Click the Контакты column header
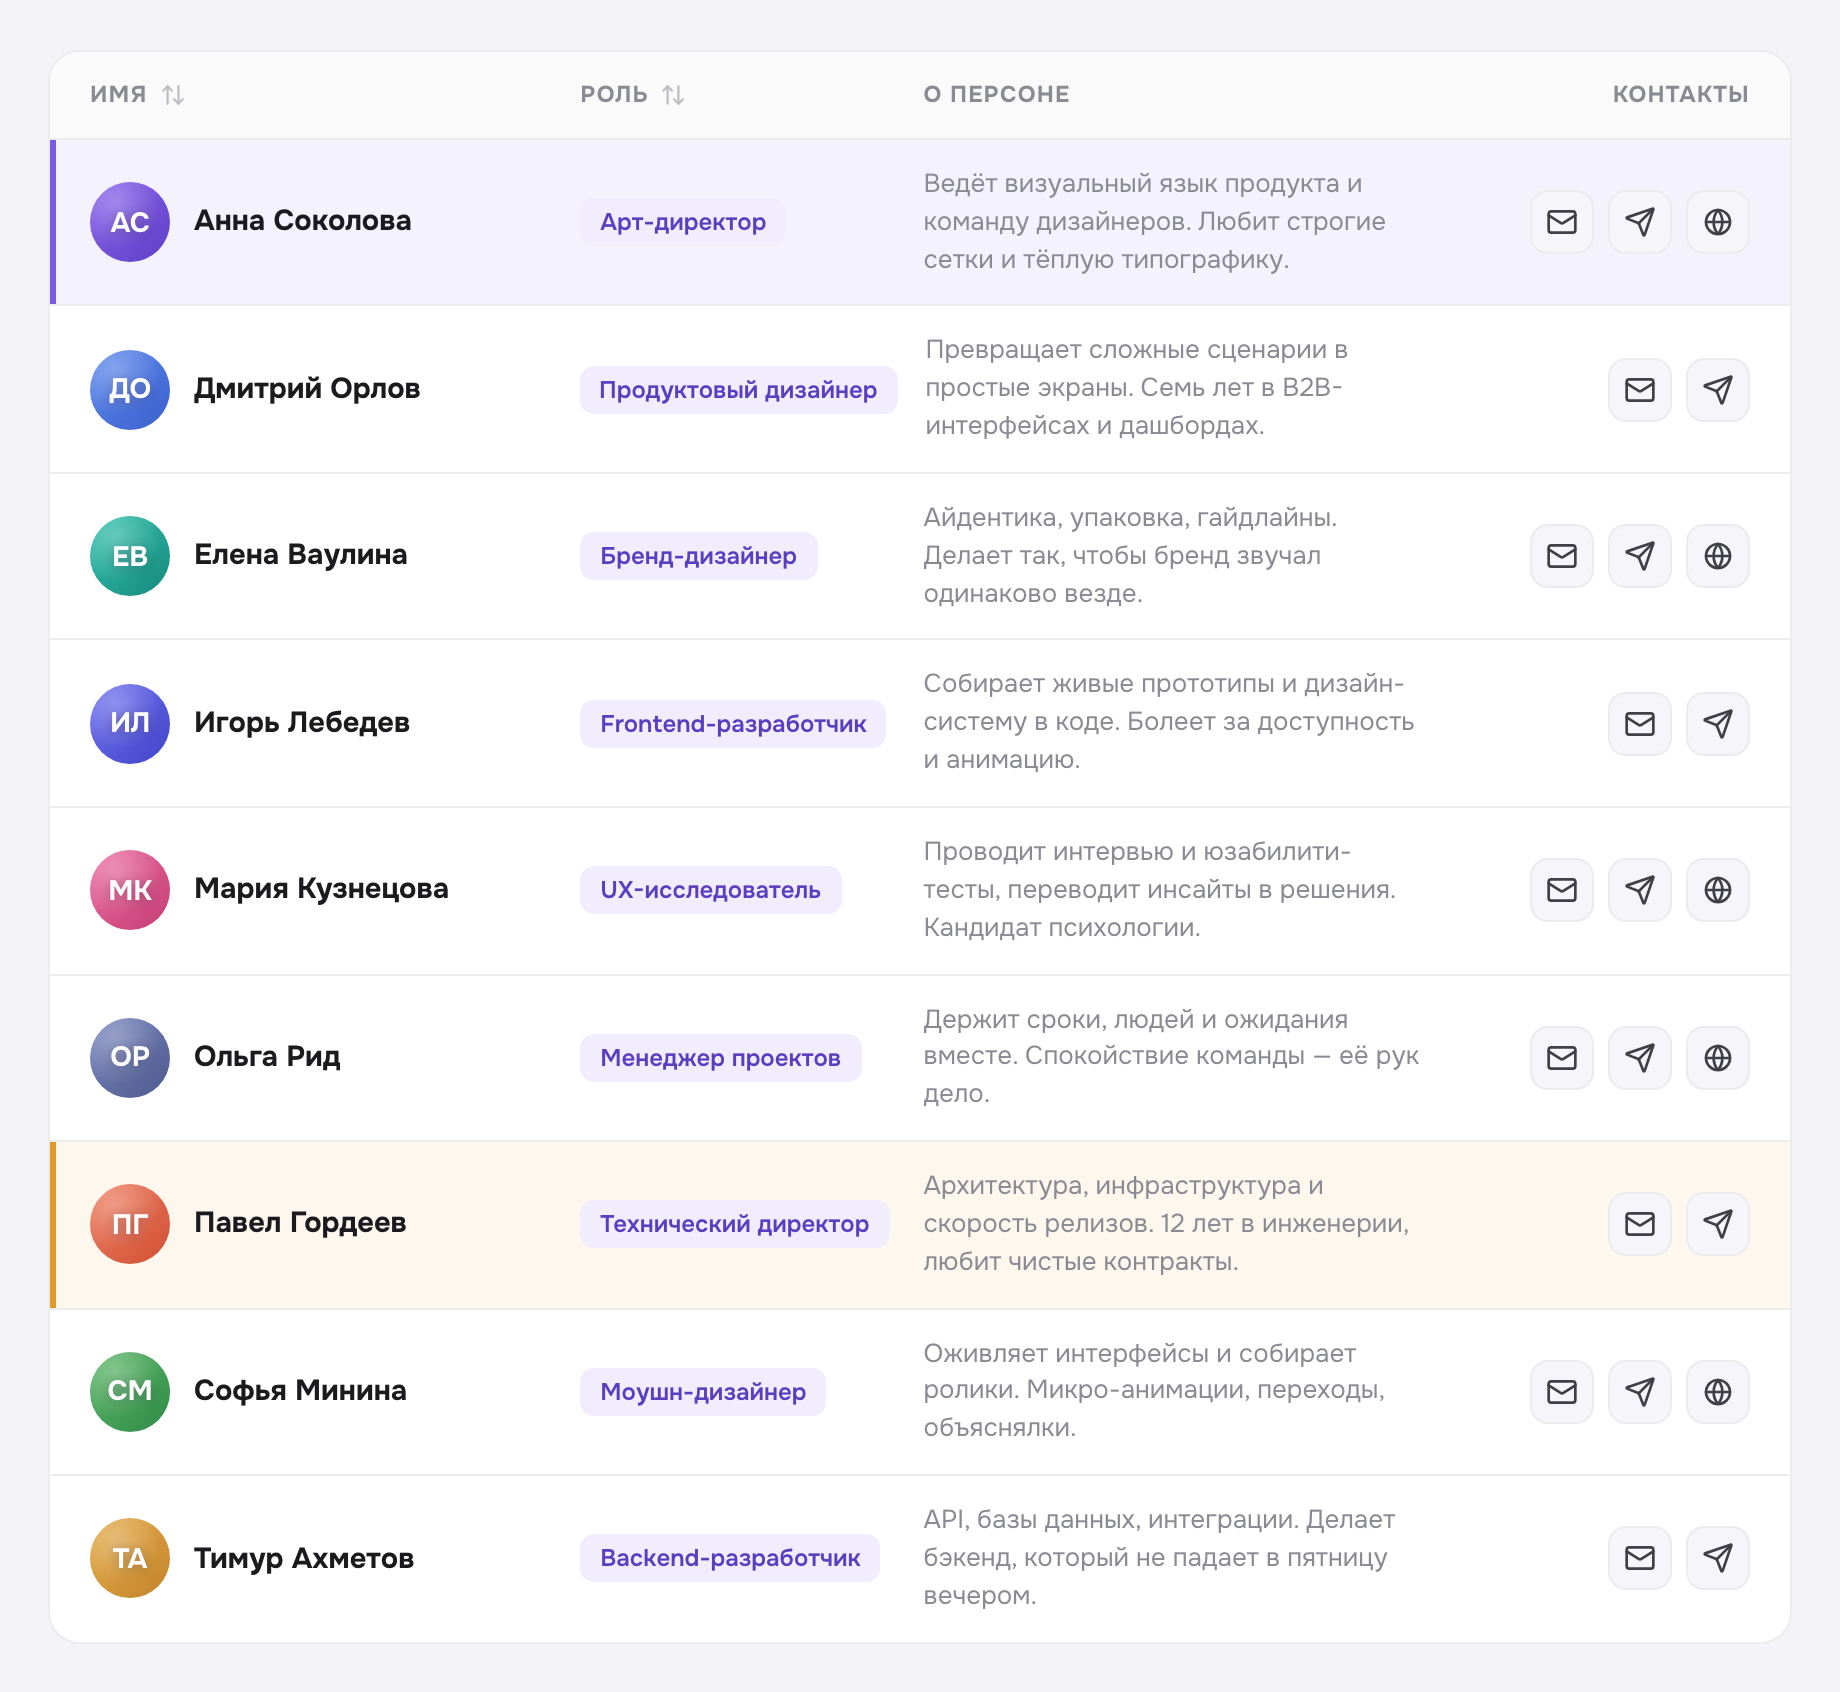 [x=1680, y=94]
